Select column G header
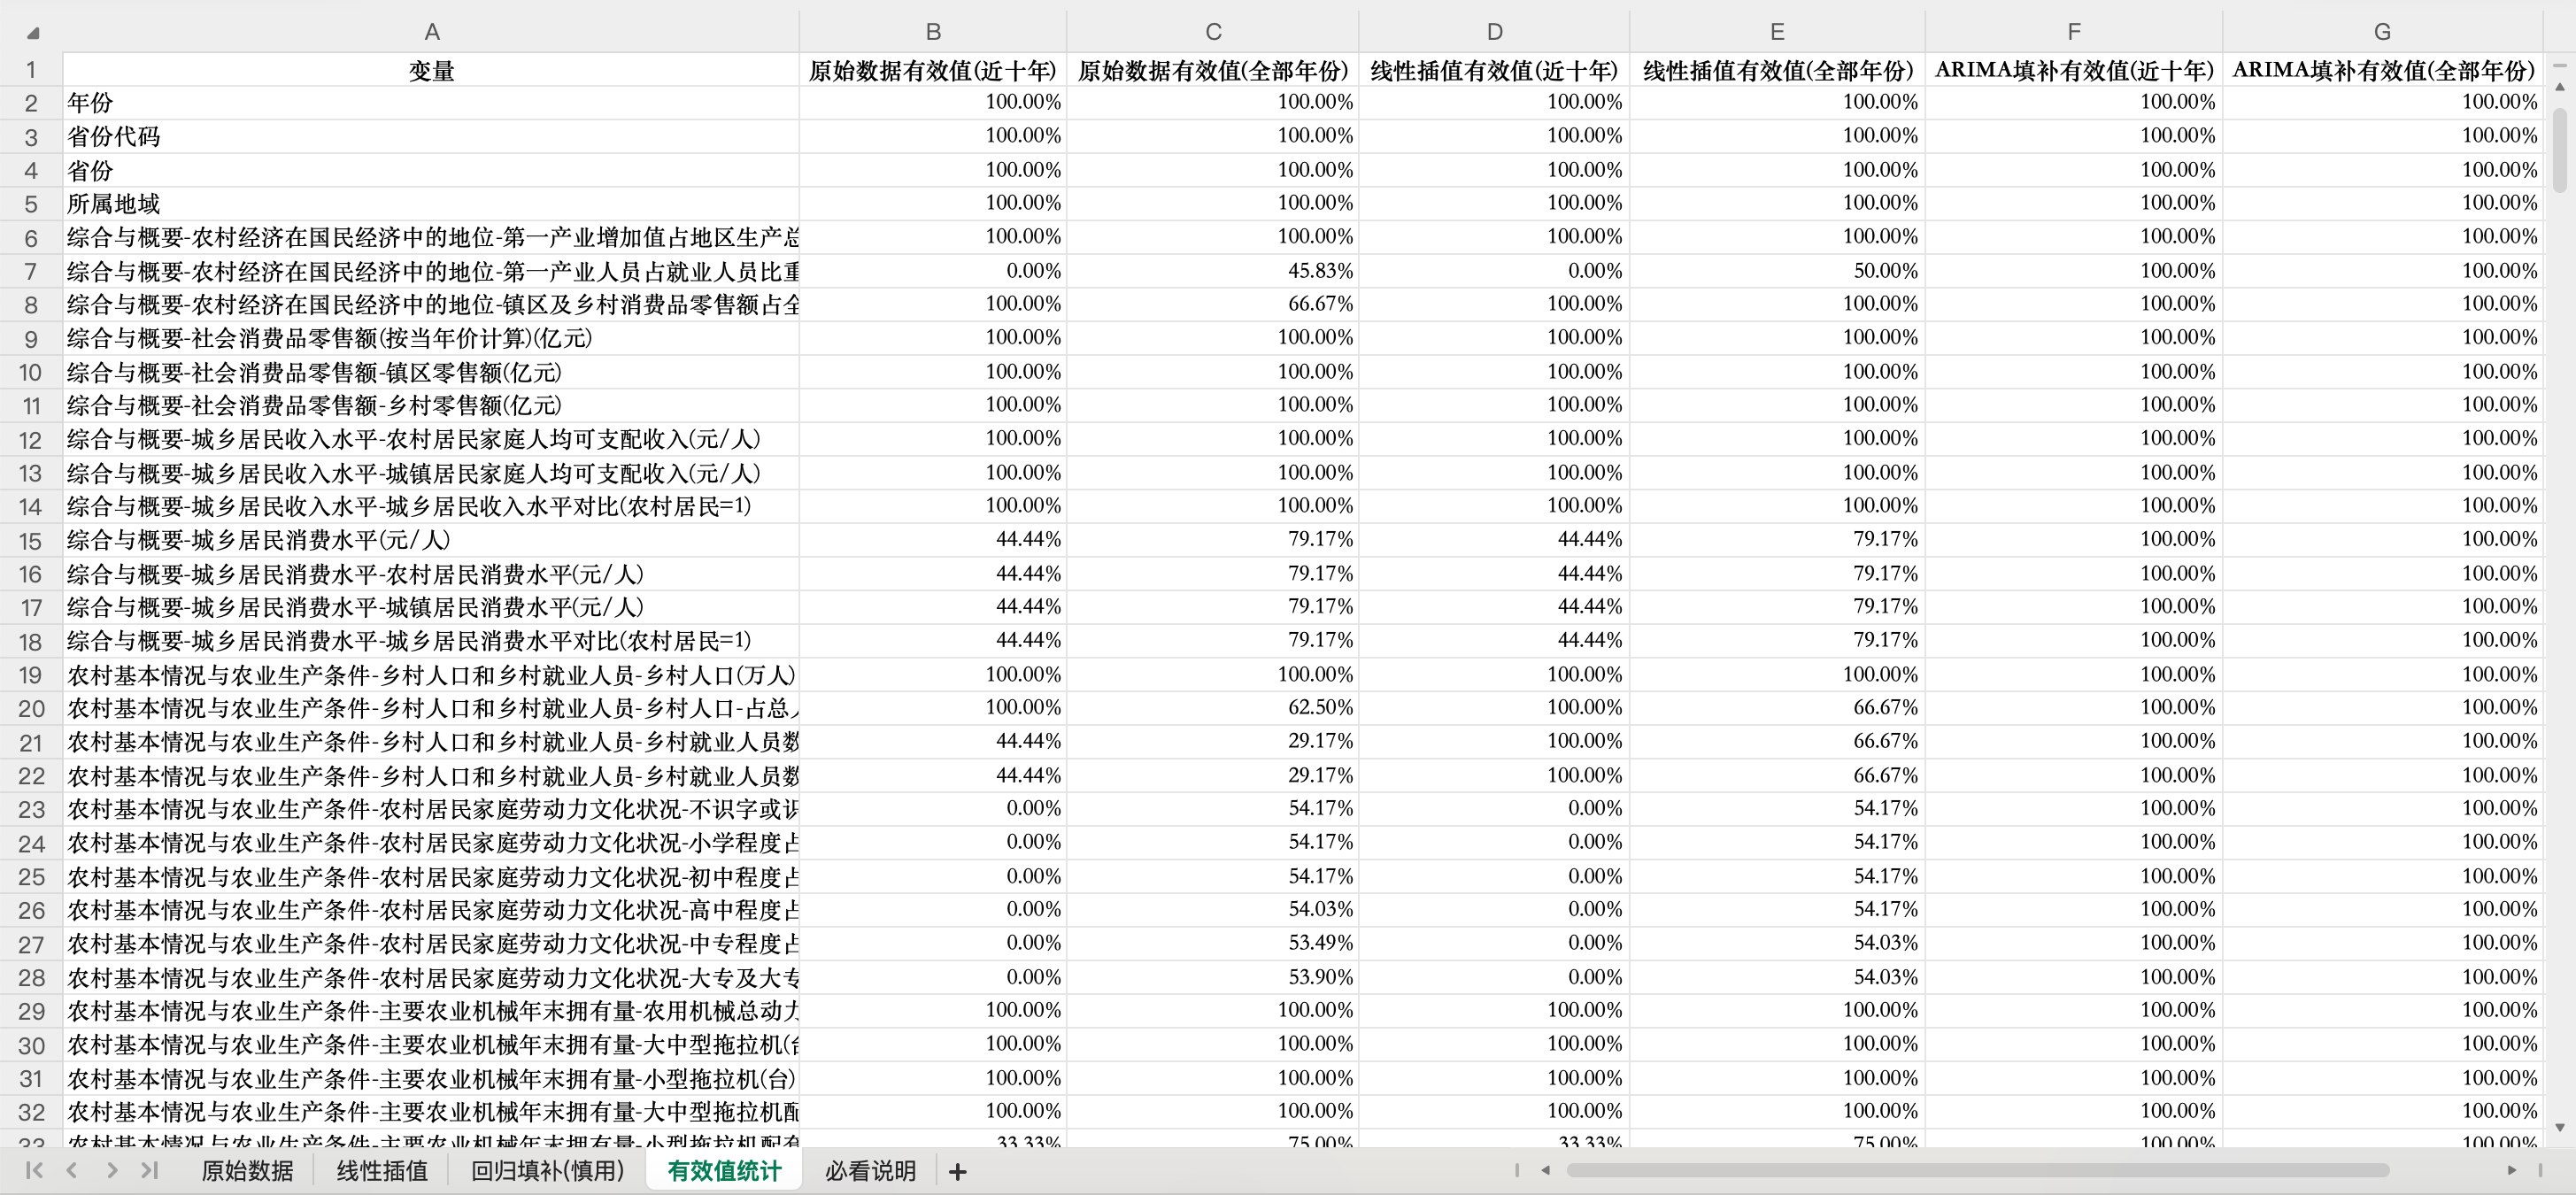The image size is (2576, 1195). tap(2383, 32)
